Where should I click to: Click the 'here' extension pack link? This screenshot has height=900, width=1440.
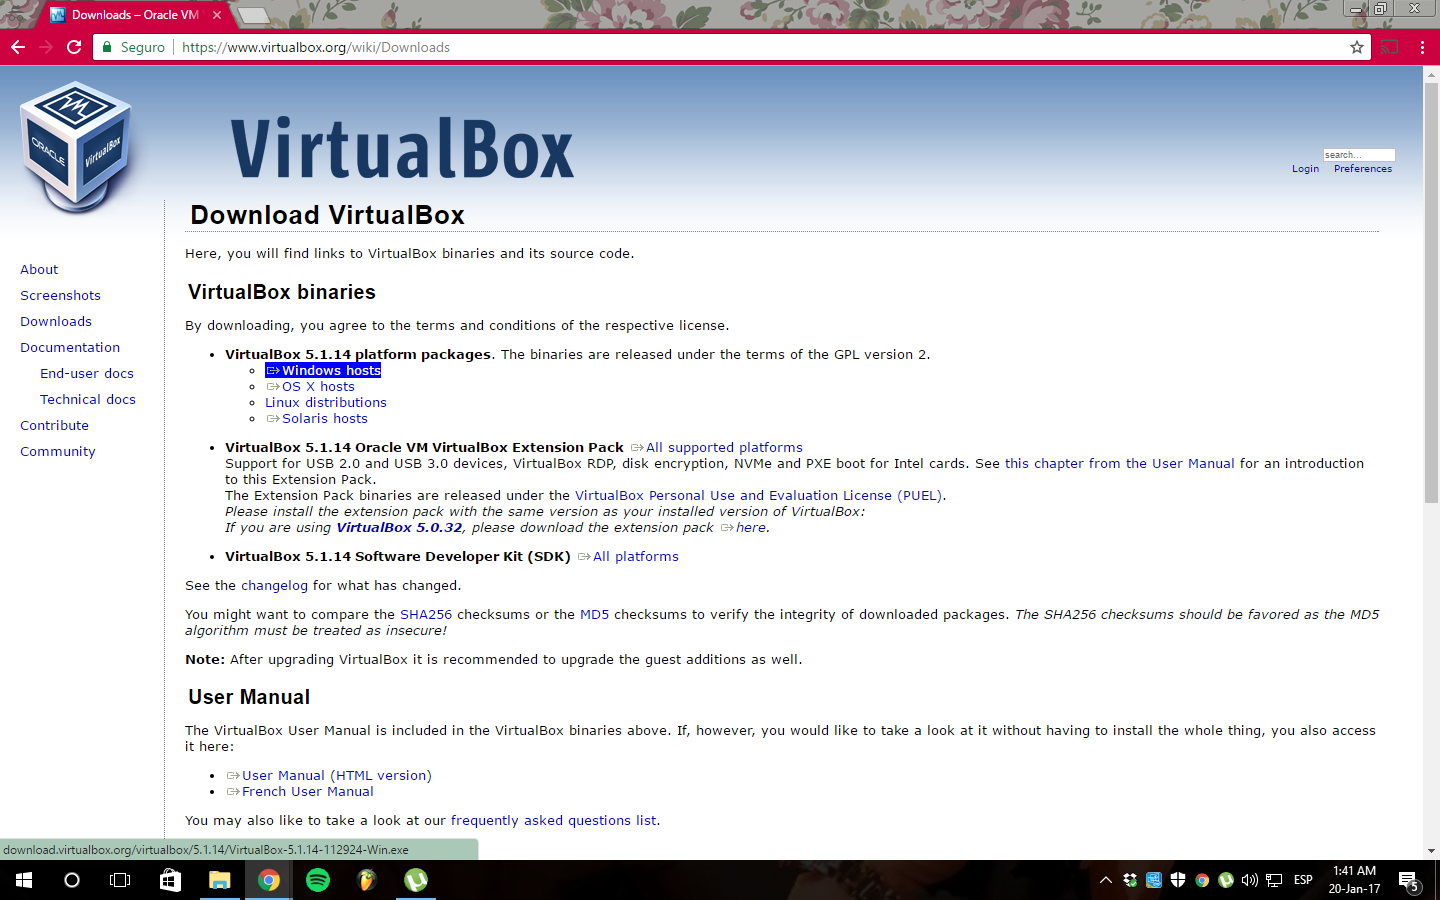744,527
